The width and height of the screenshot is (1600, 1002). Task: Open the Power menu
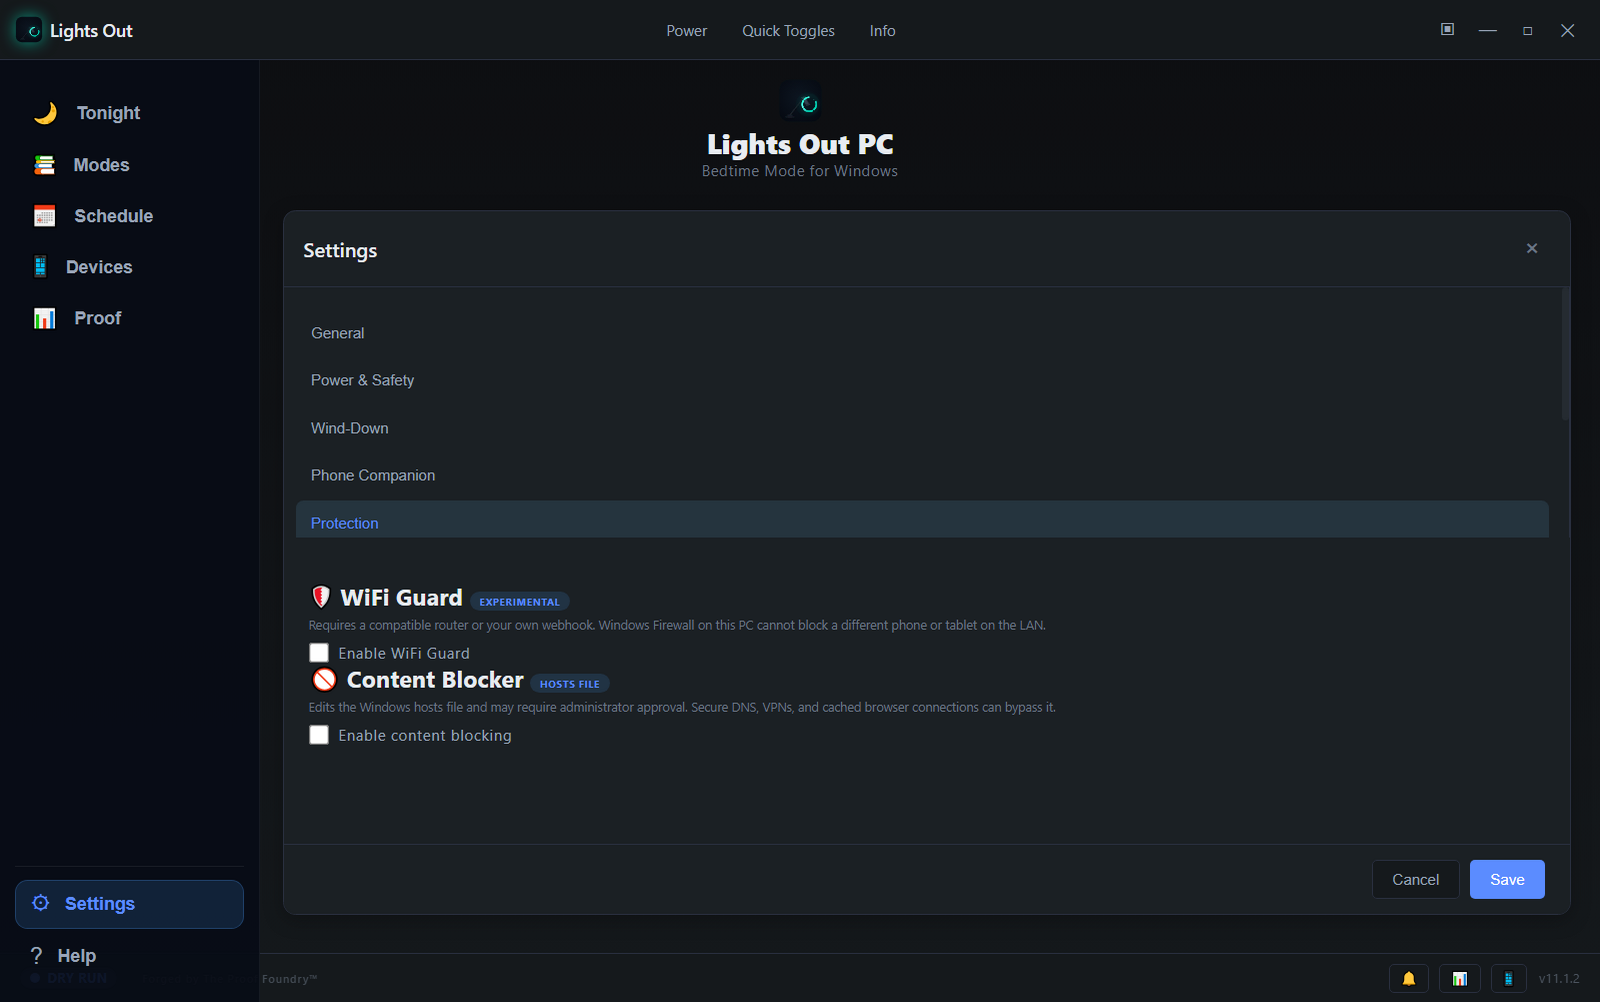(x=687, y=31)
